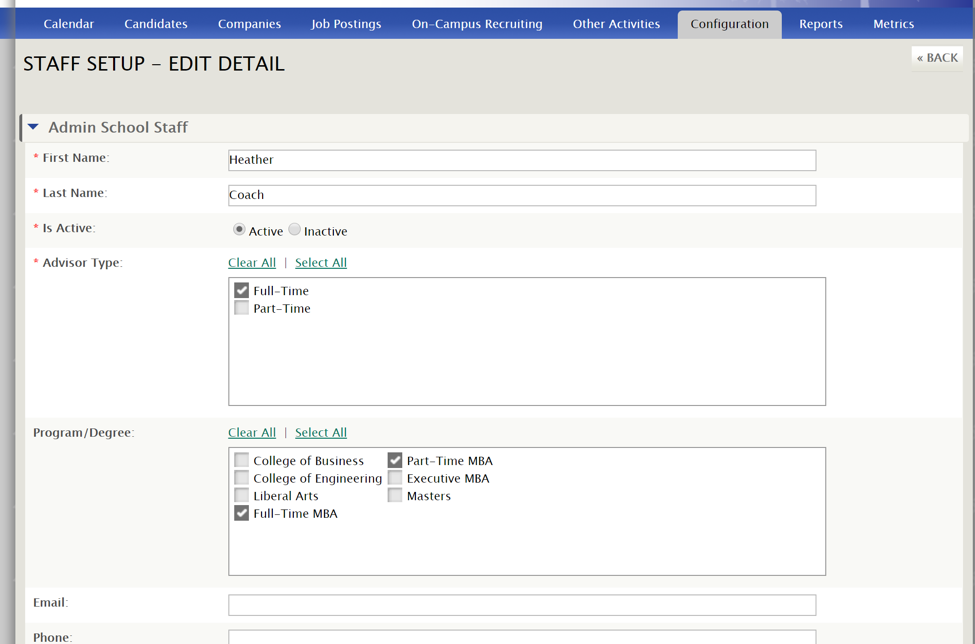
Task: Select all Advisor Type options
Action: tap(321, 262)
